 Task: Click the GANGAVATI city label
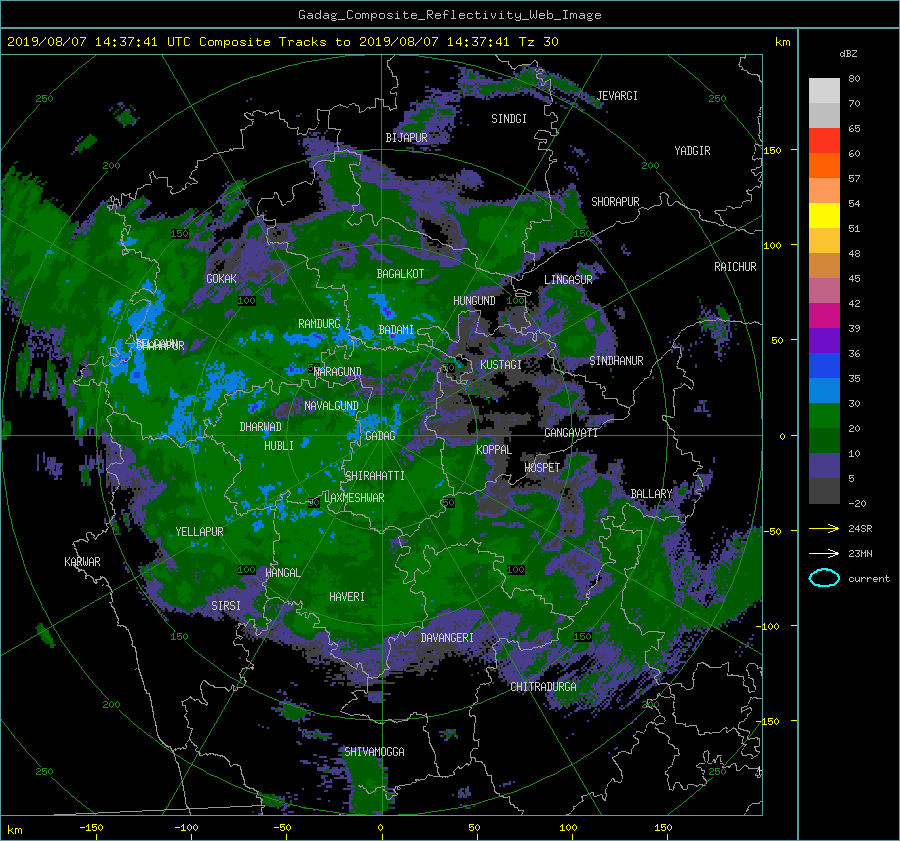(571, 433)
